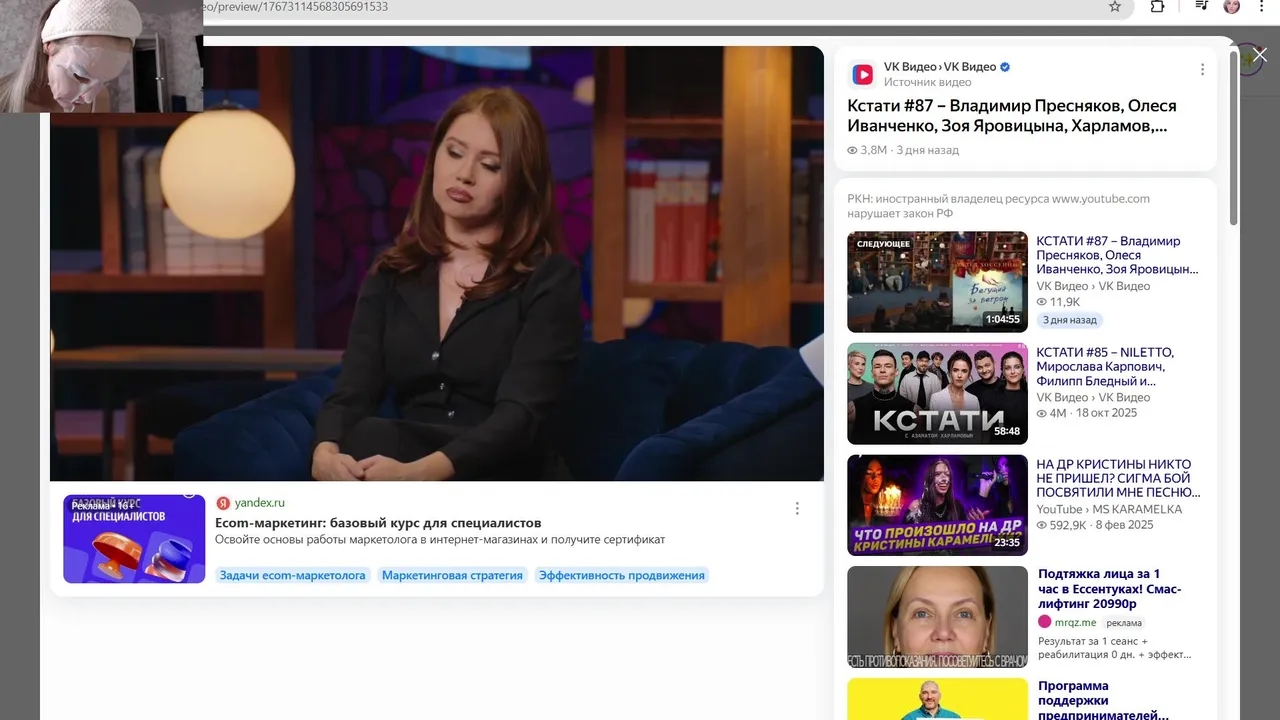Click the YouTube › MS KARAMELKA source text
This screenshot has height=720, width=1280.
(1109, 509)
